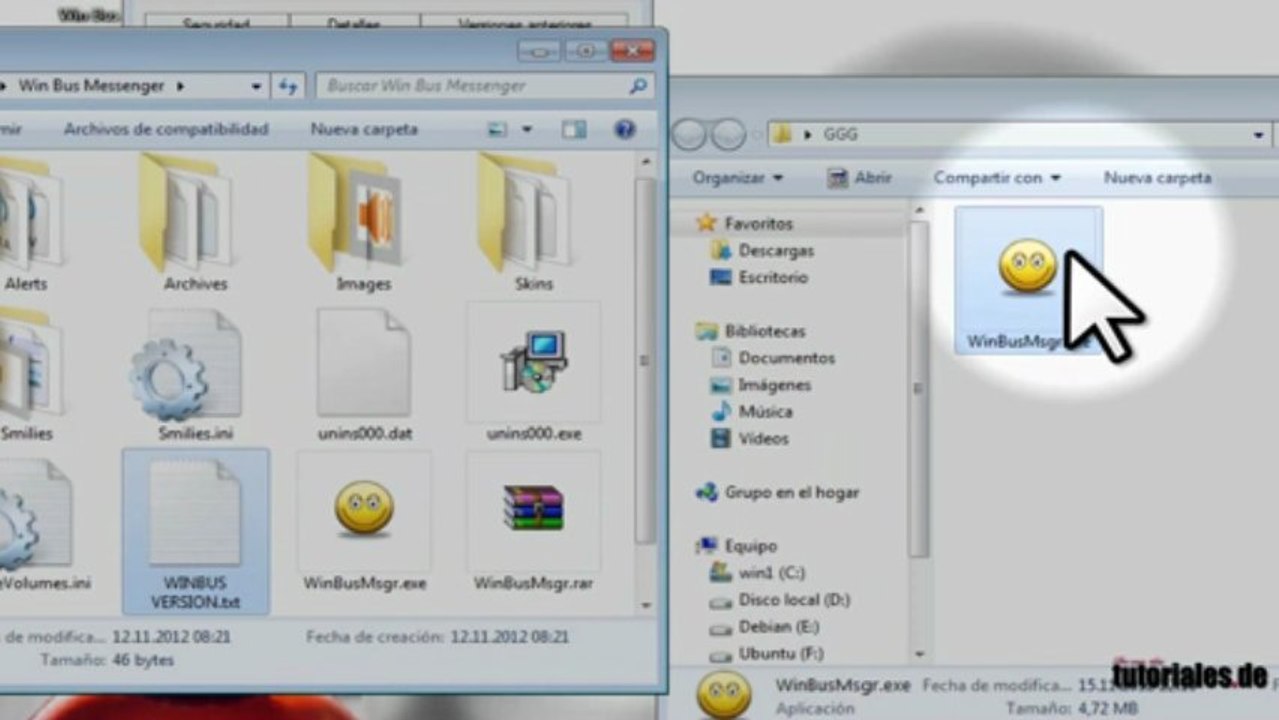Click Abrir in GGG window toolbar
Screen dimensions: 1279x720
coord(859,177)
